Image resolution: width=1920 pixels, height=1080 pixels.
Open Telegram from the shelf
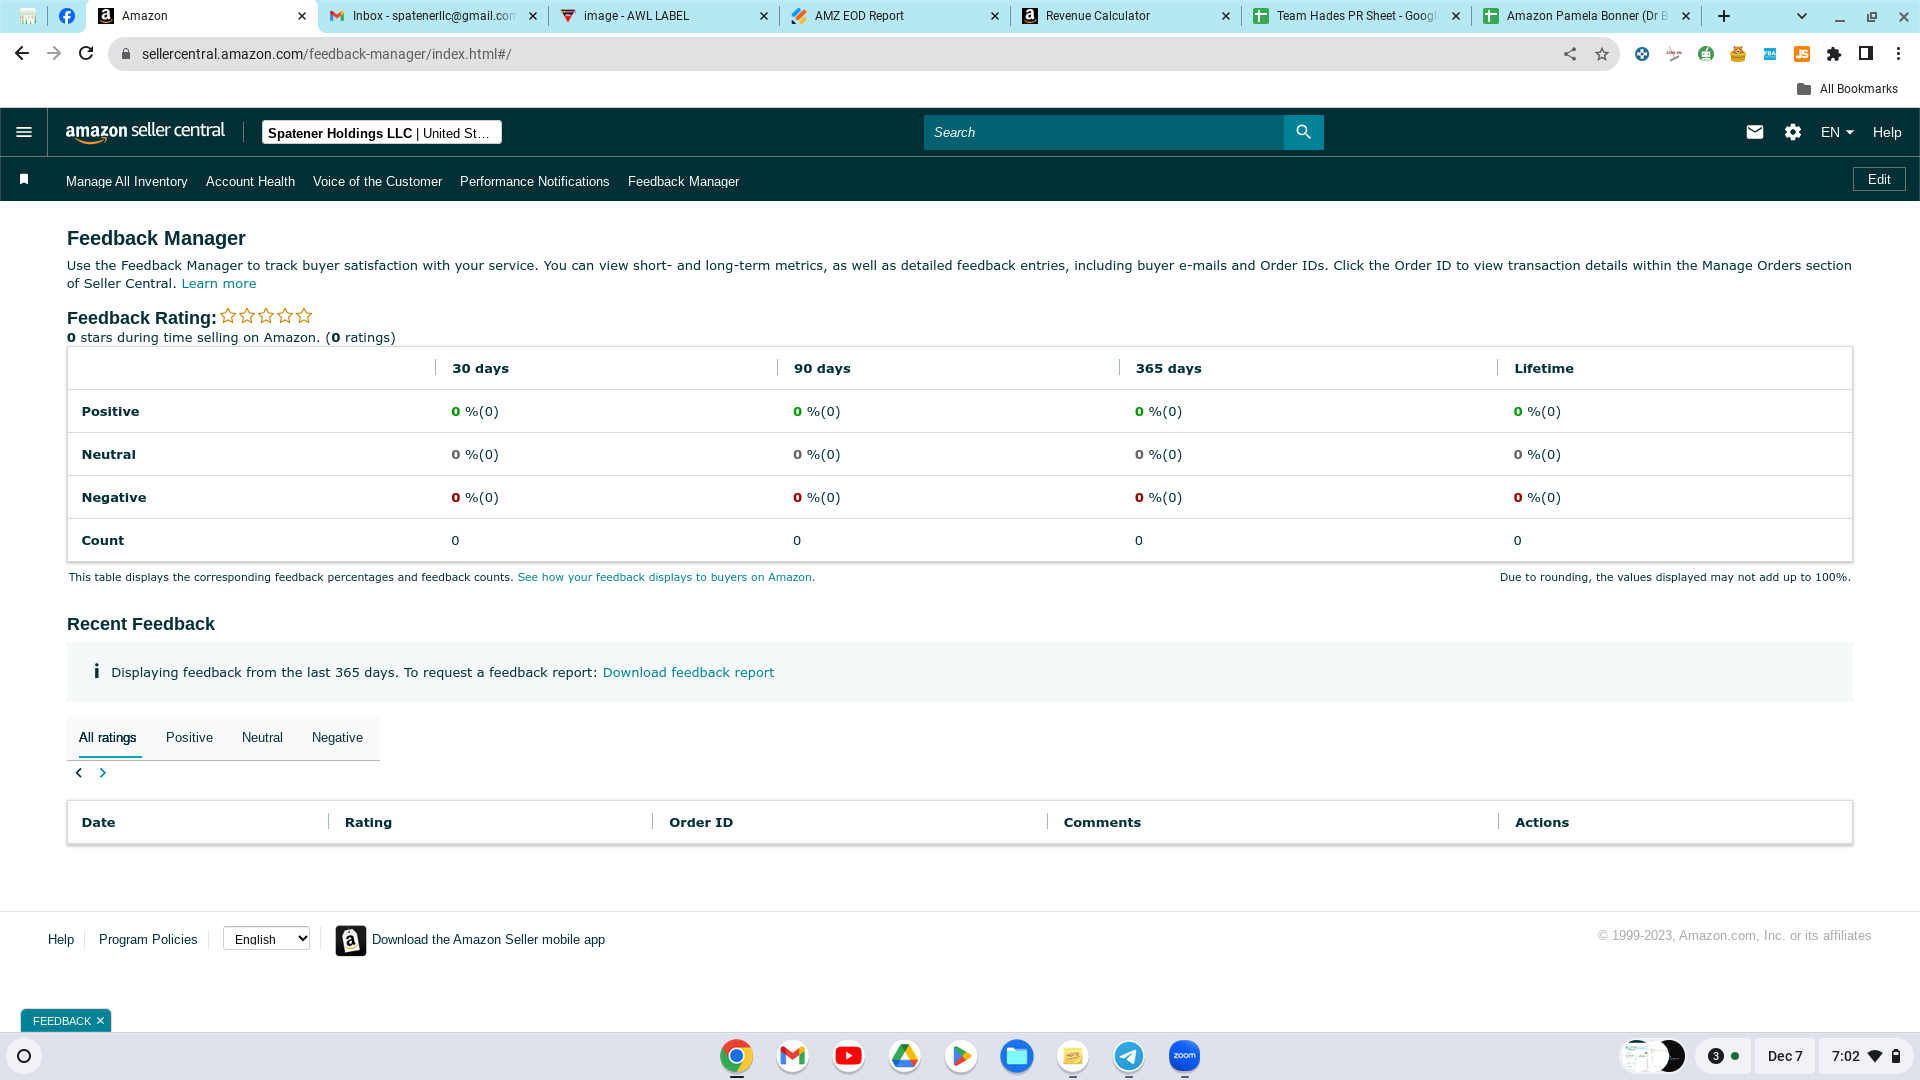click(x=1128, y=1056)
